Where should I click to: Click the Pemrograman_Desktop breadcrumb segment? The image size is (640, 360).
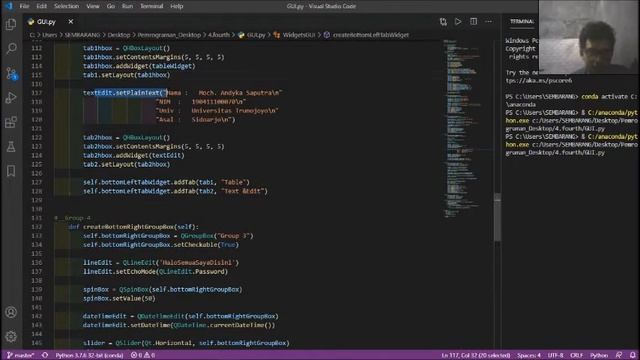[x=169, y=35]
